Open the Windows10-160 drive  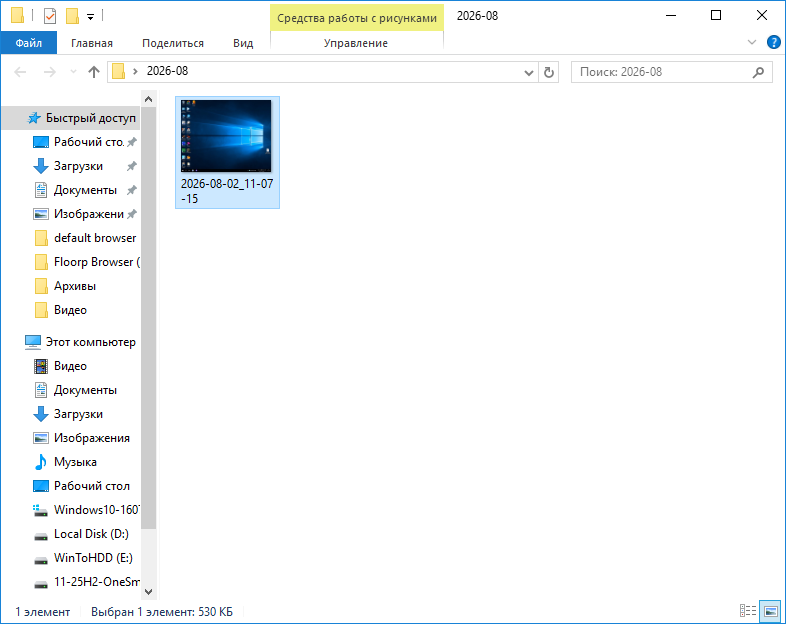97,510
